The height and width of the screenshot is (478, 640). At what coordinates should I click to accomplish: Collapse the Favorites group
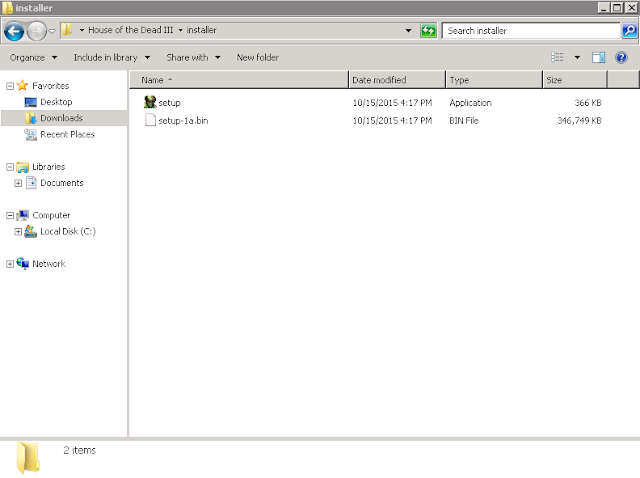tap(10, 86)
